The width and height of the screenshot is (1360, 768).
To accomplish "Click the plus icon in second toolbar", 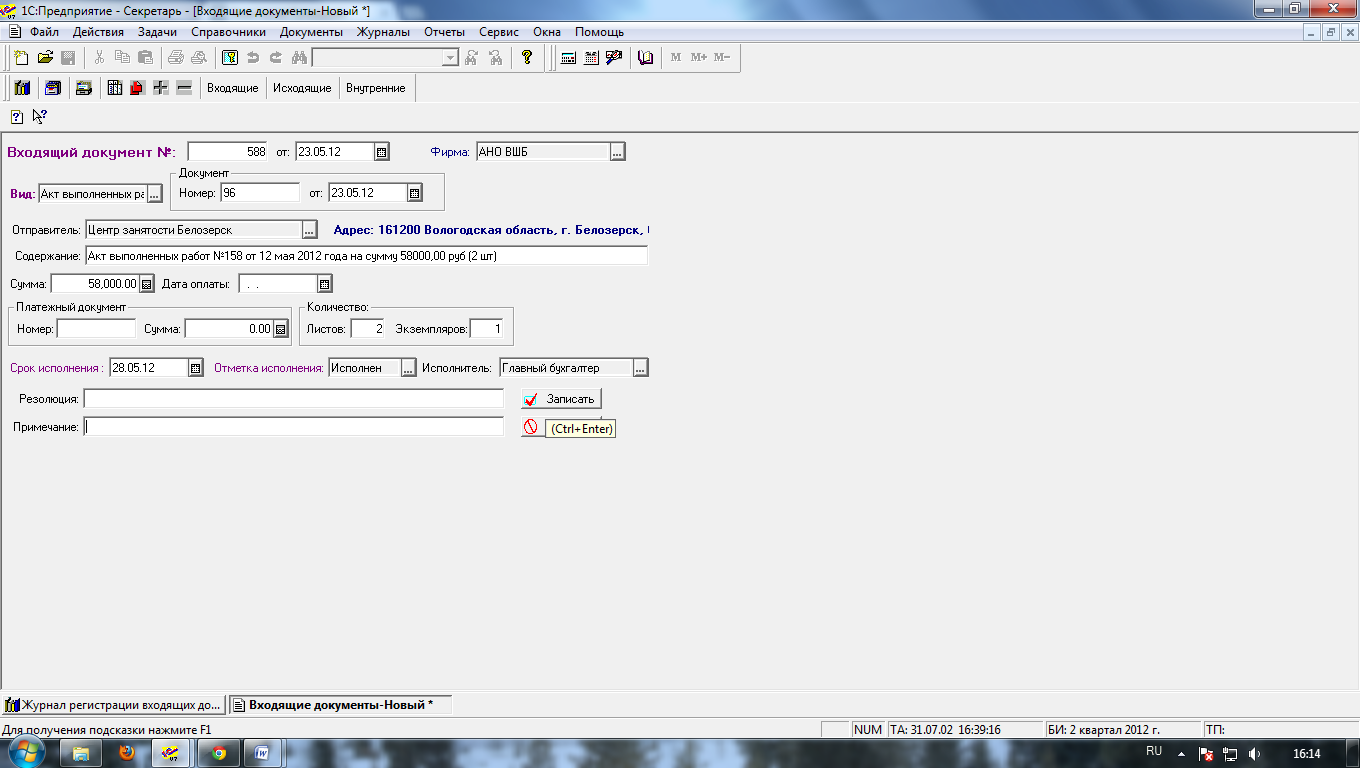I will [160, 88].
